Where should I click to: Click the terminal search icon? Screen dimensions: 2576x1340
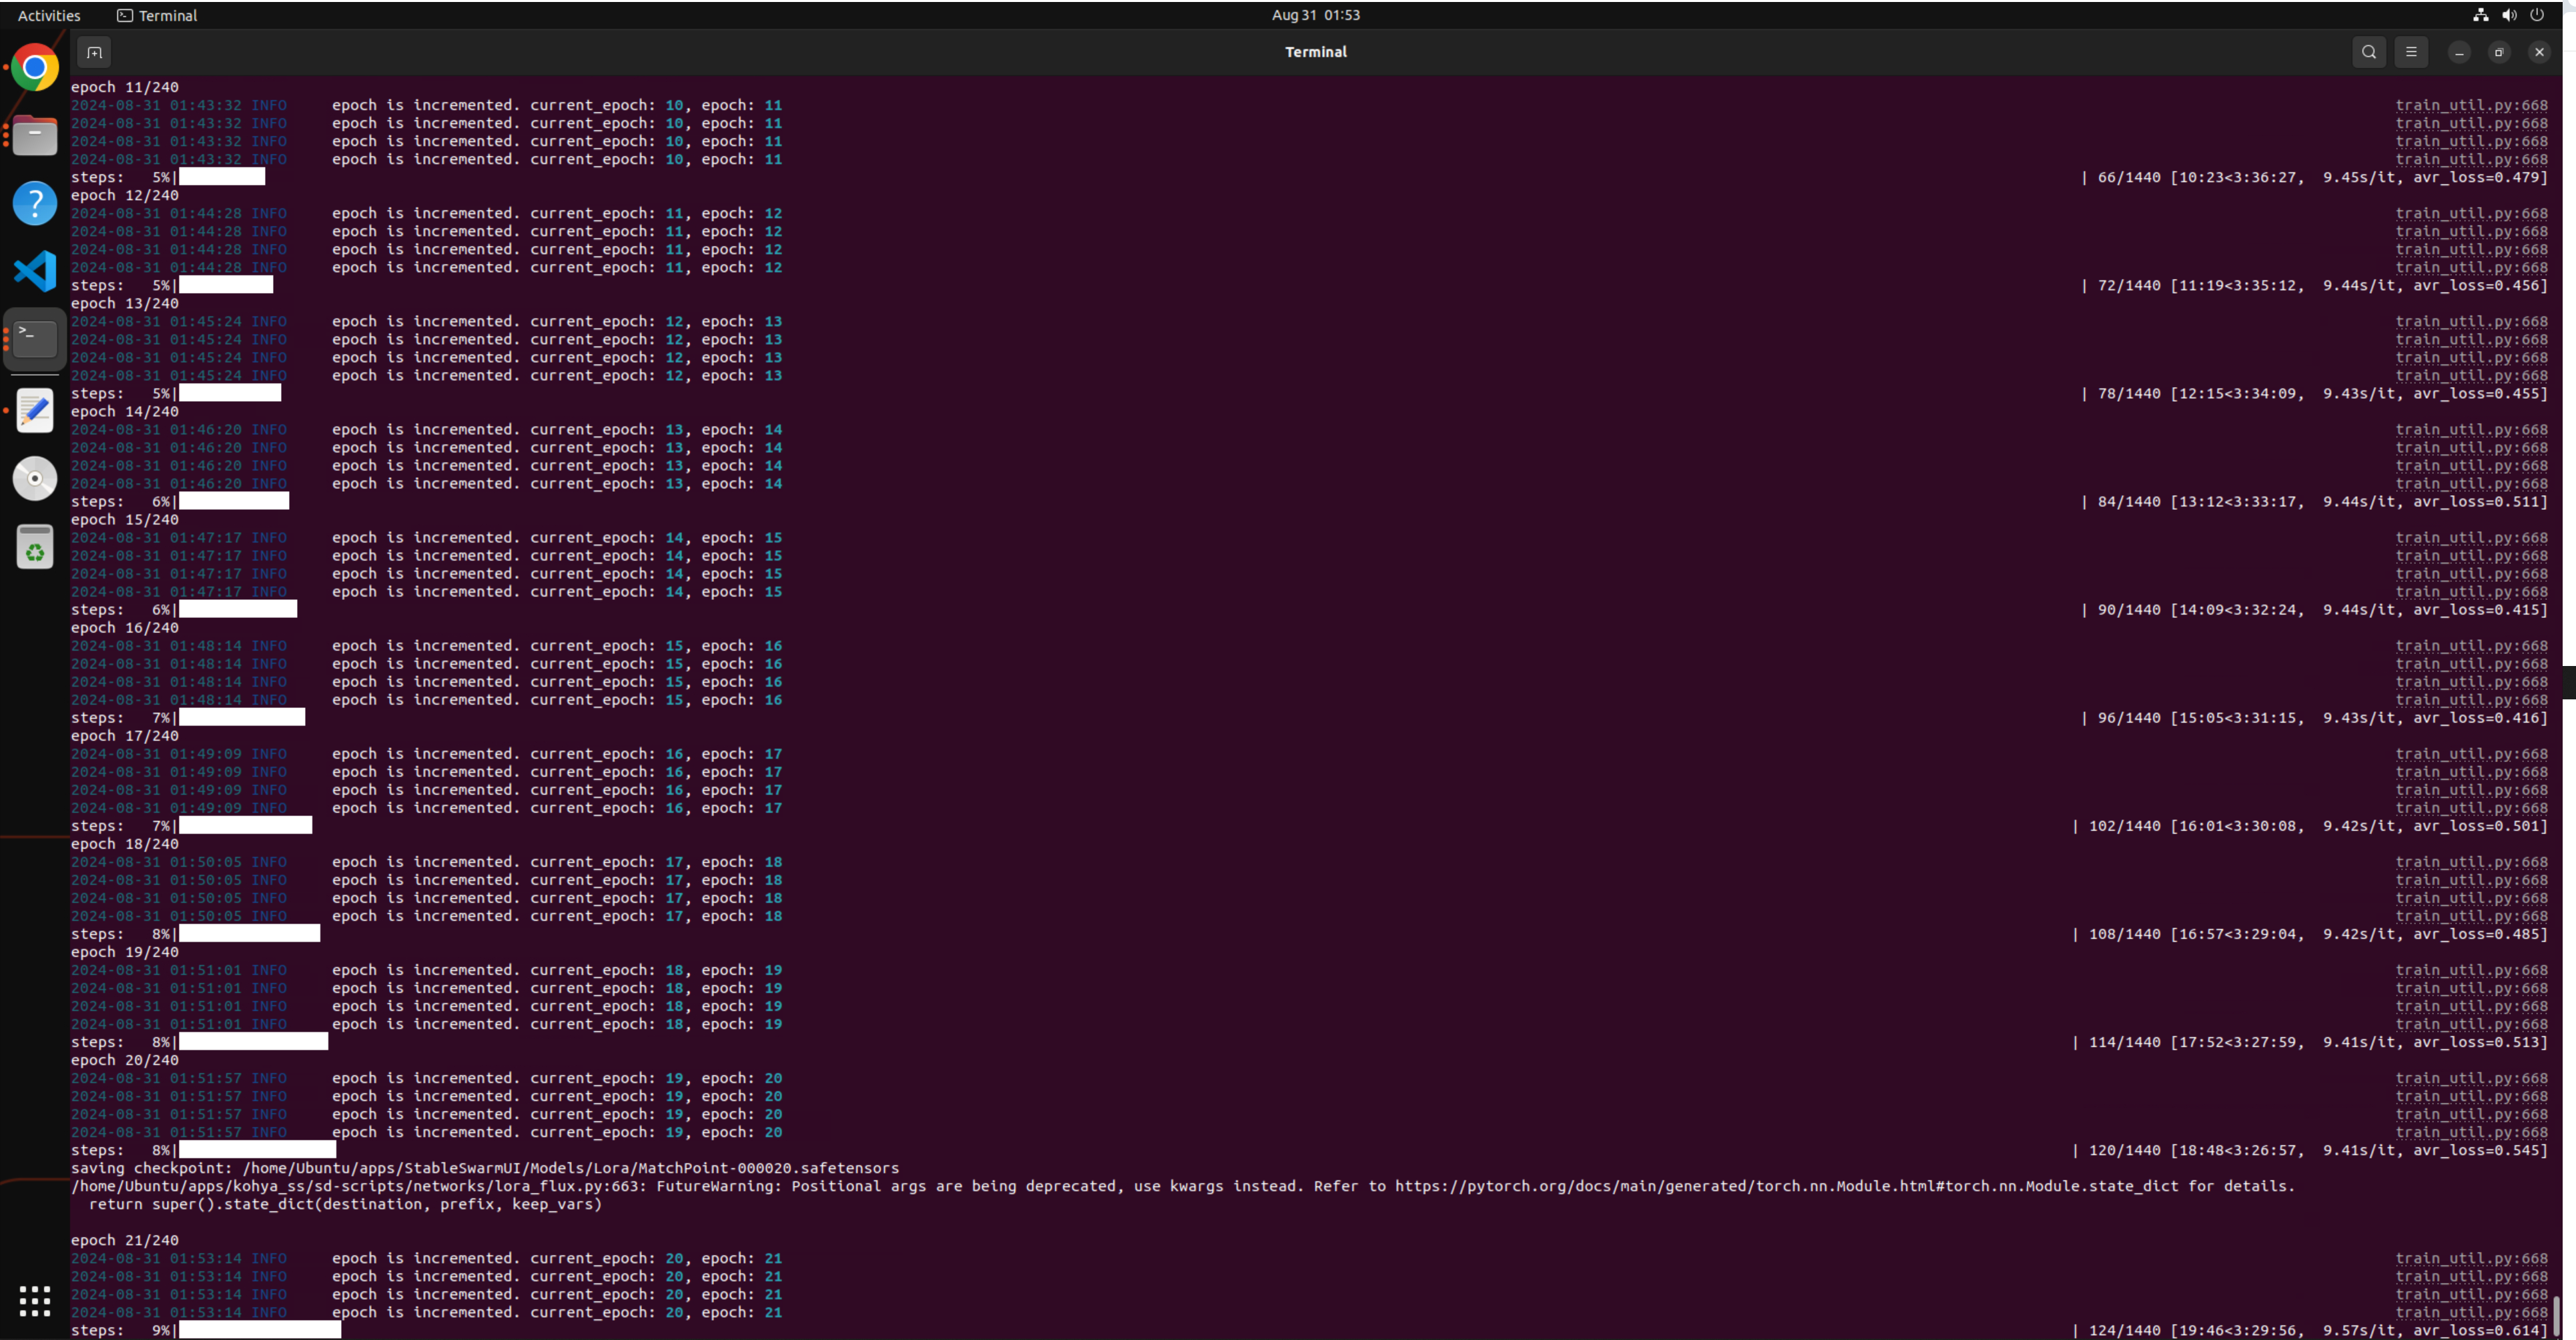coord(2368,52)
